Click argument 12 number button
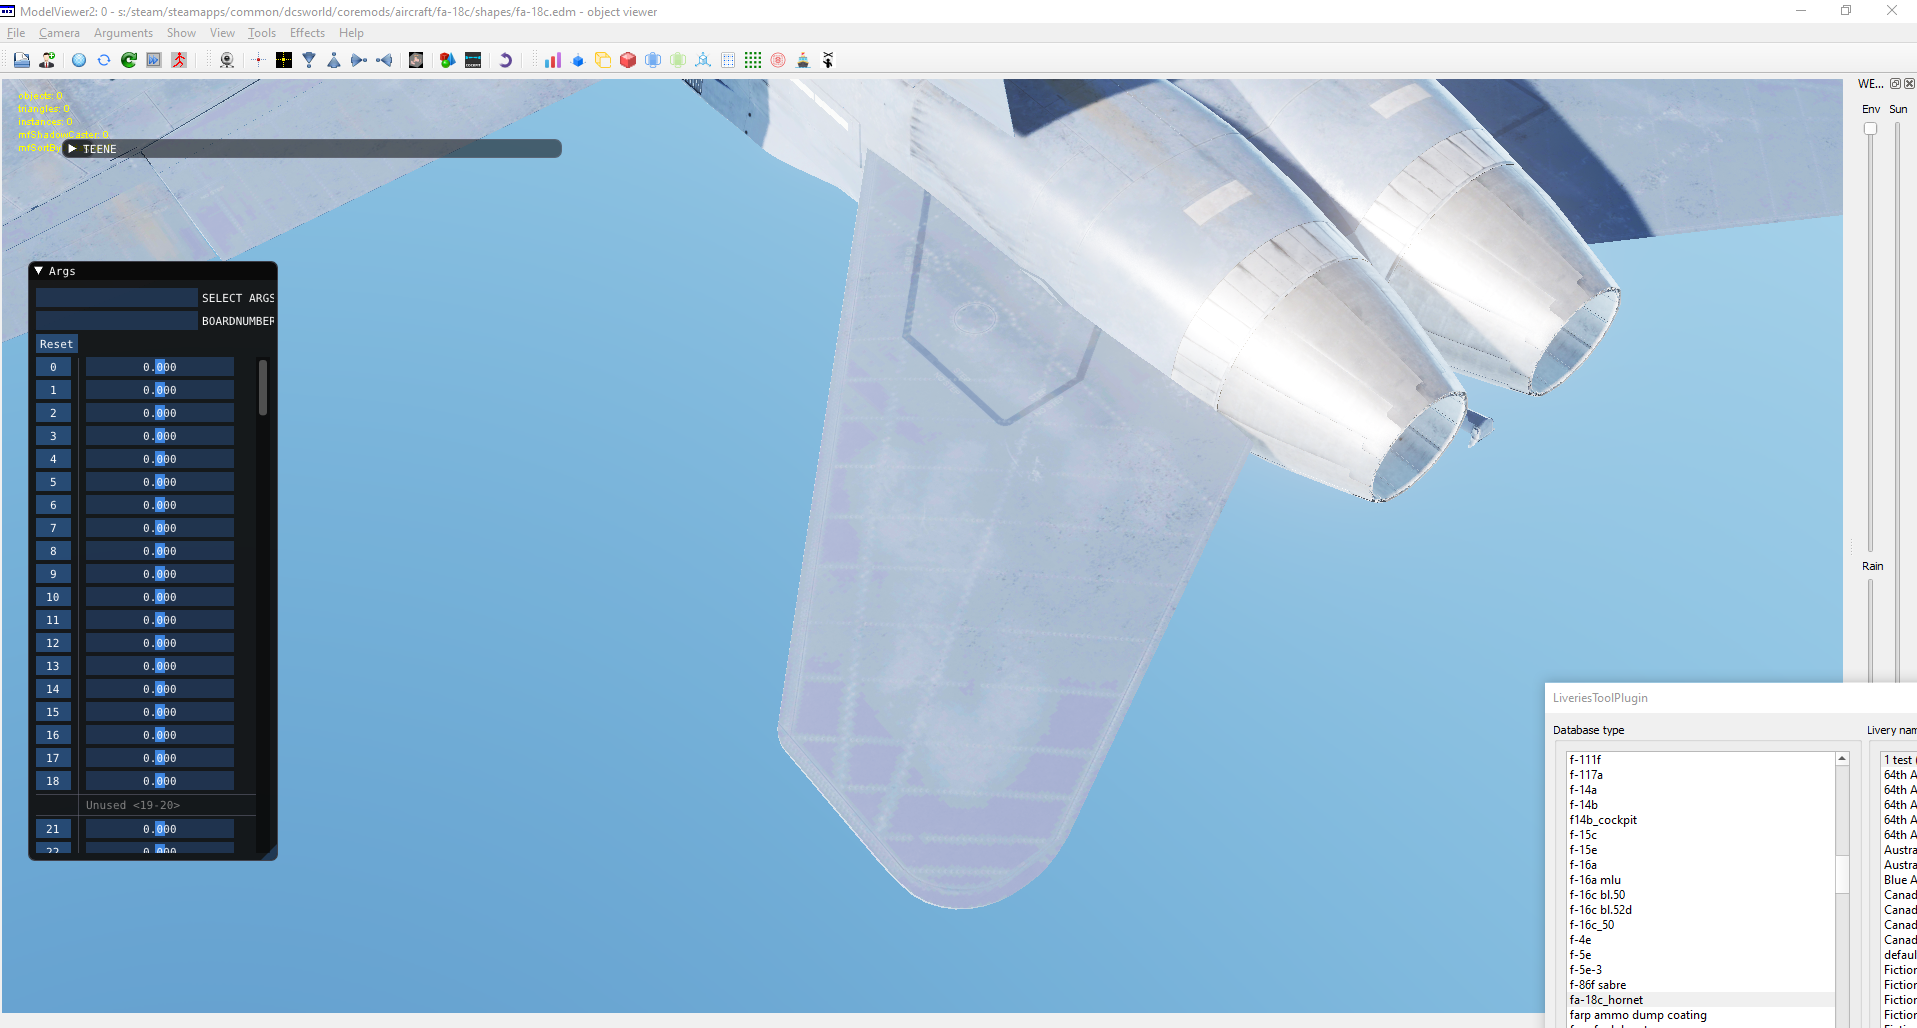The height and width of the screenshot is (1028, 1917). point(53,643)
